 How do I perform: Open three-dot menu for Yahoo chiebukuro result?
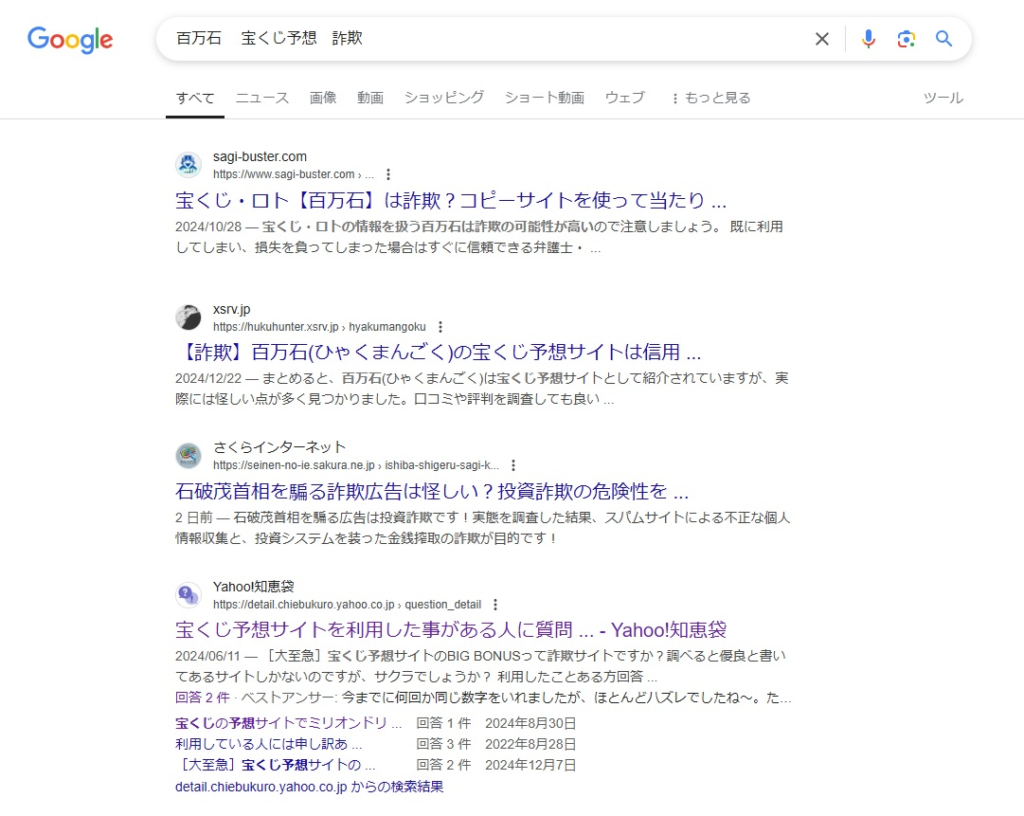495,605
